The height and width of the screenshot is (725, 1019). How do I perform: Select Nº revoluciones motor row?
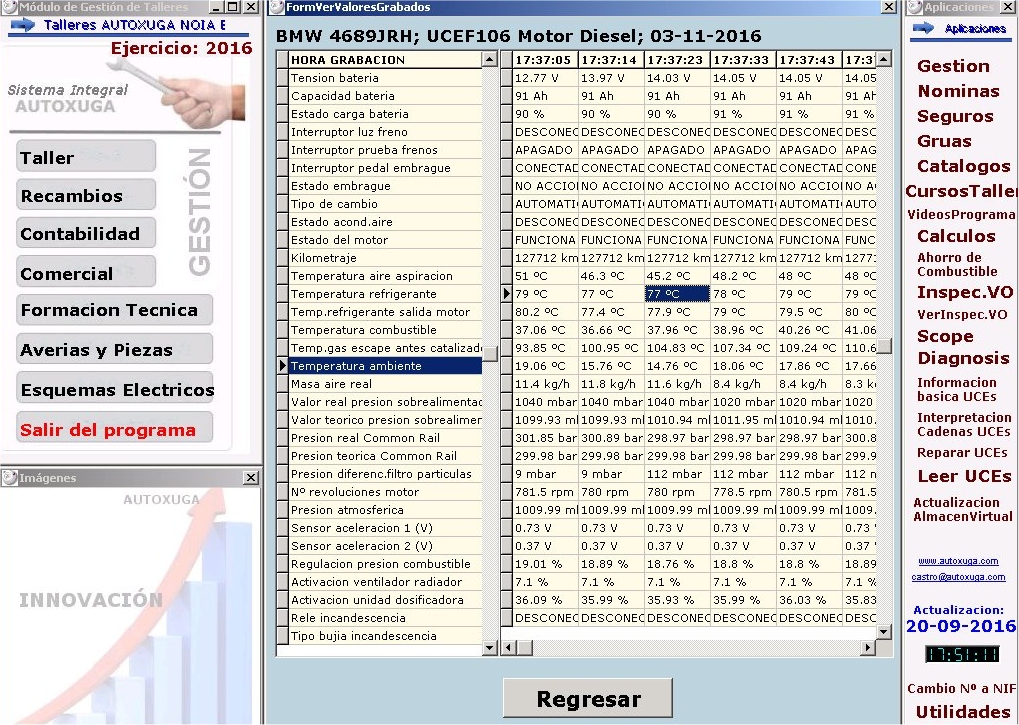click(x=385, y=492)
